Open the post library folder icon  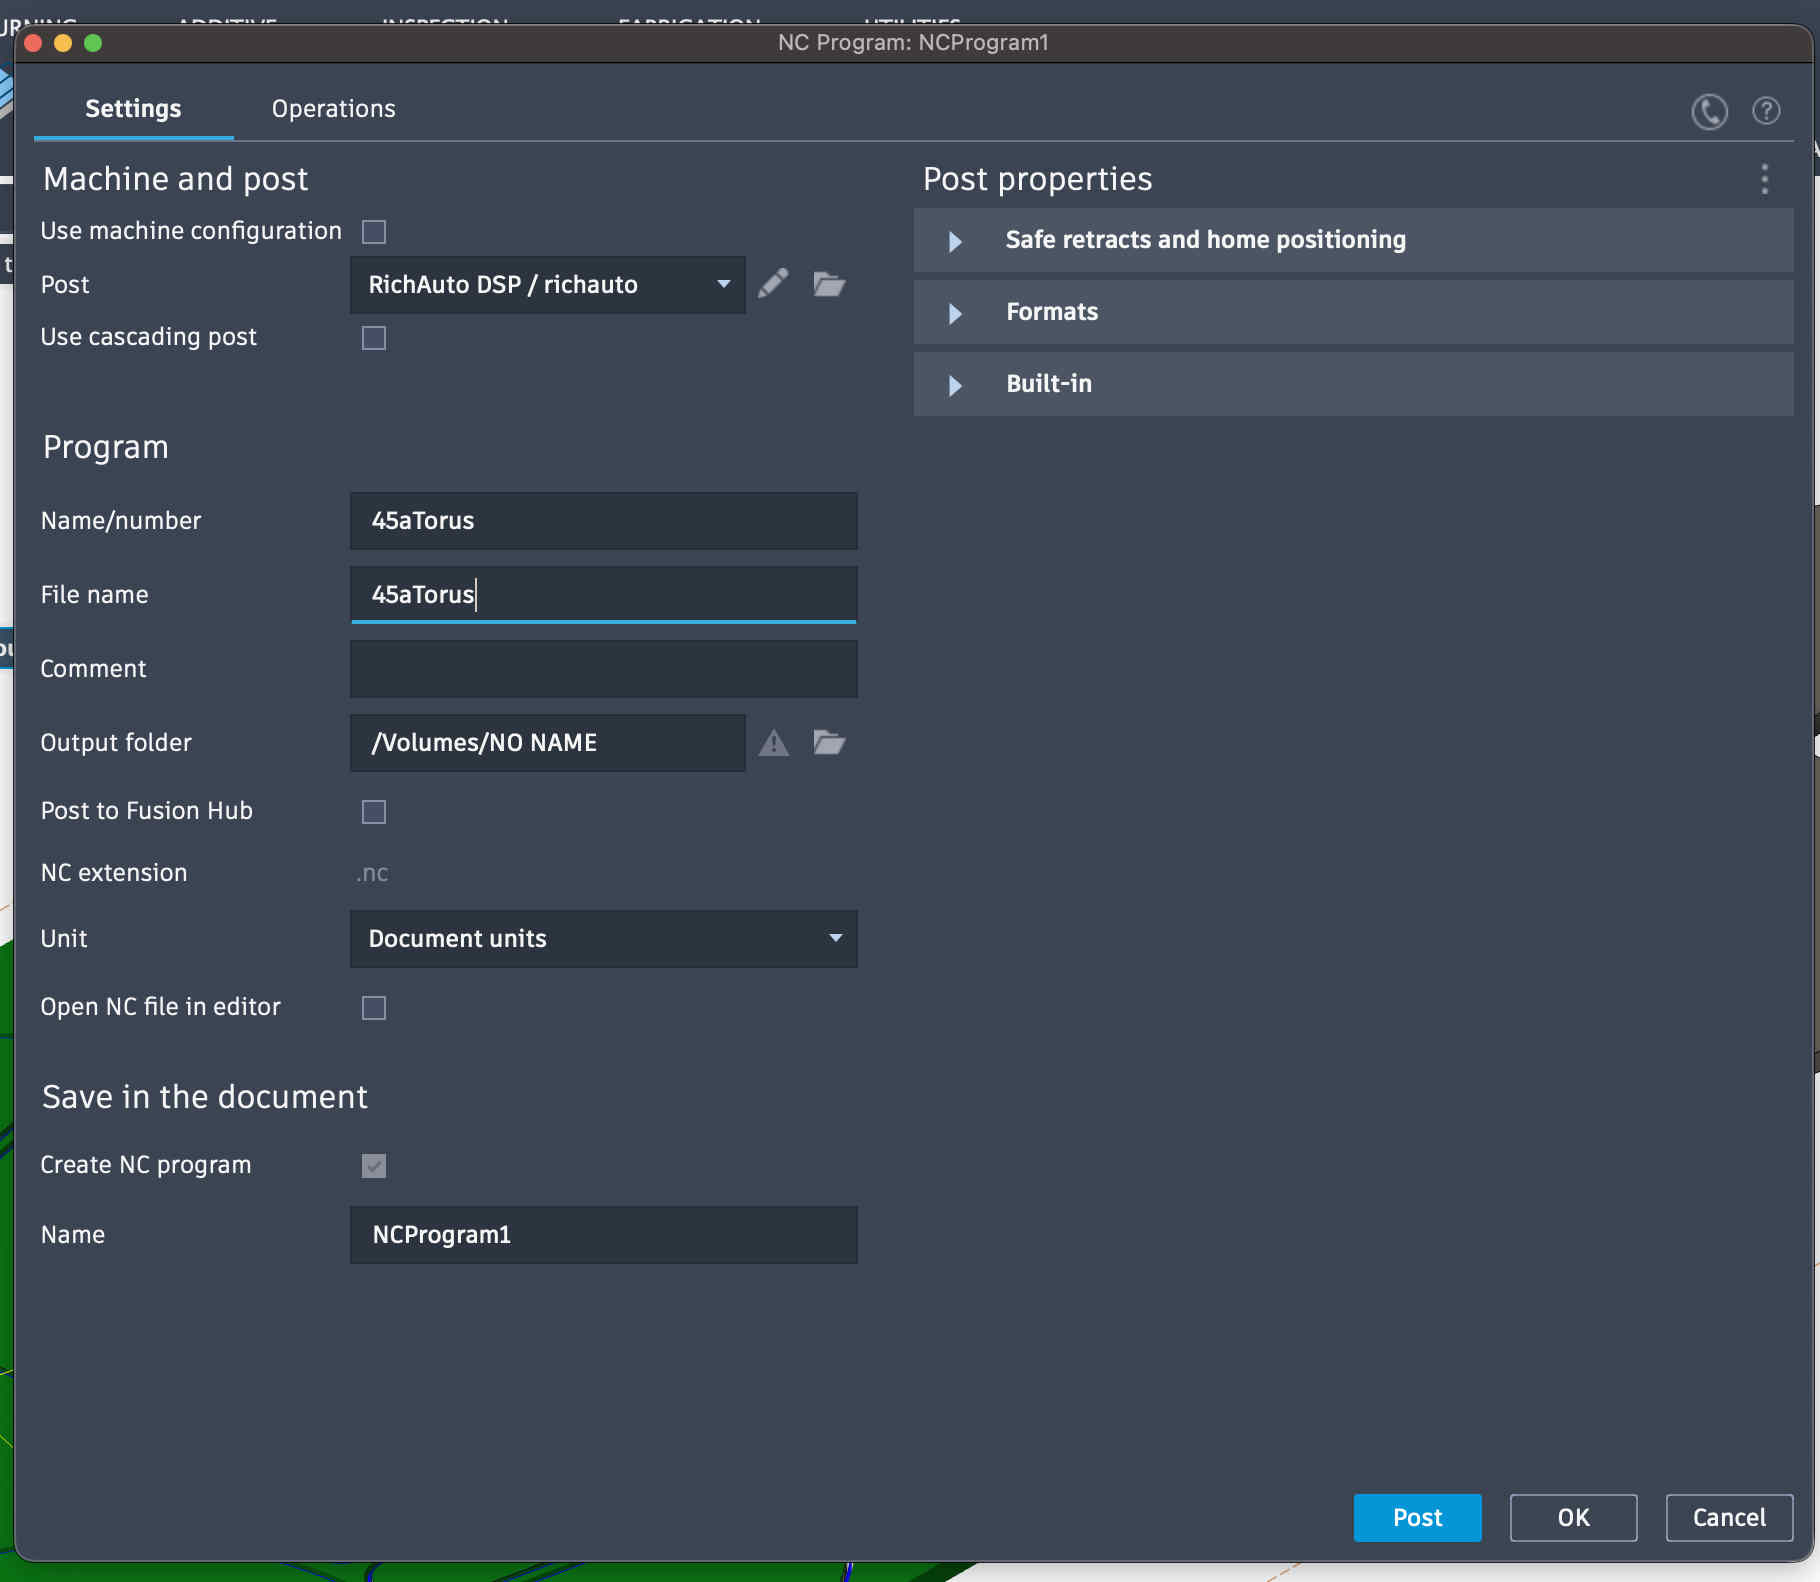pos(829,284)
